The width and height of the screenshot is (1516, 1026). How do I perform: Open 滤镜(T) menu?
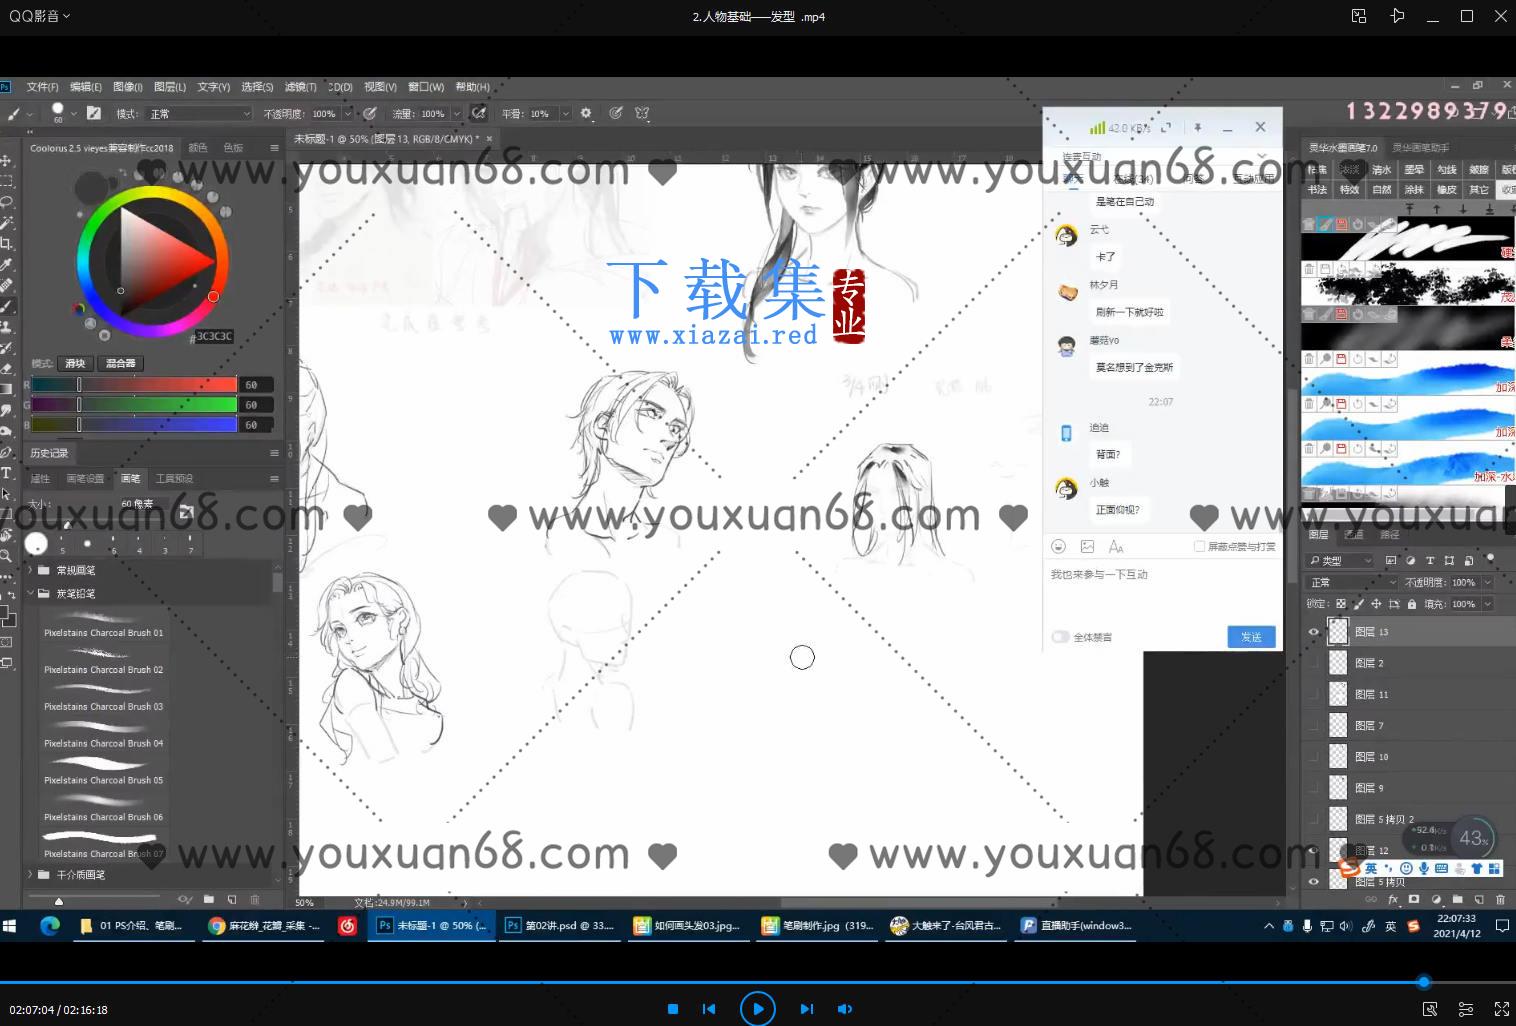pos(300,87)
